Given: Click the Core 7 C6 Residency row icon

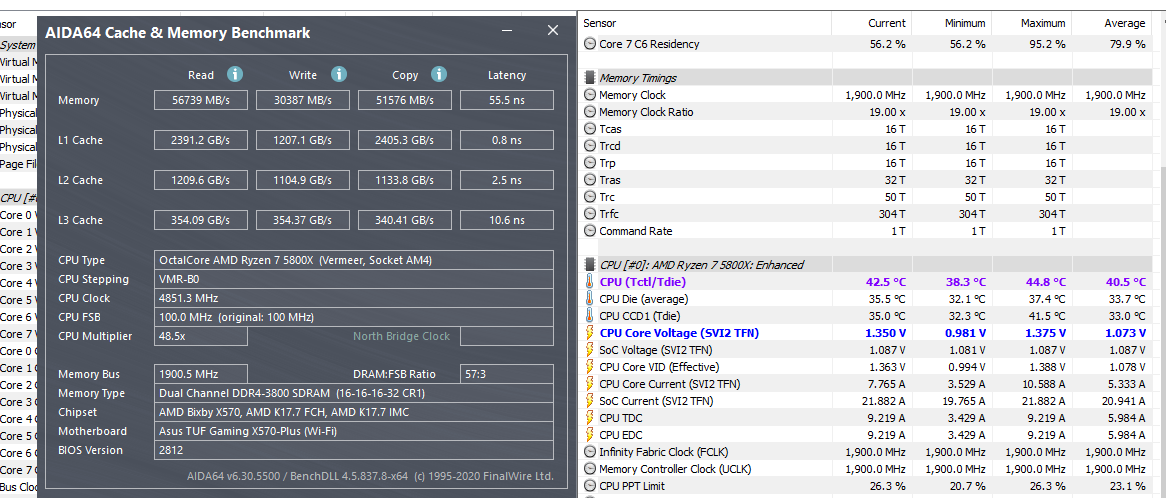Looking at the screenshot, I should coord(590,44).
